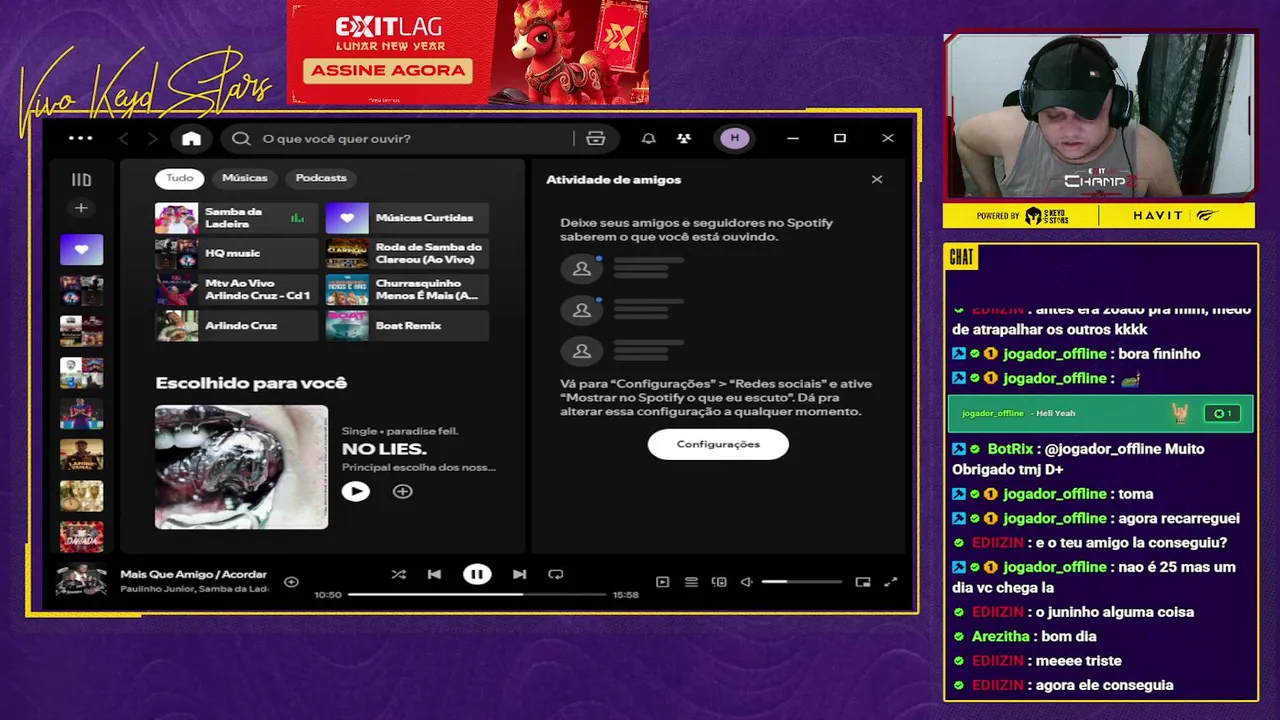Play the NO LIES. single

[x=356, y=491]
